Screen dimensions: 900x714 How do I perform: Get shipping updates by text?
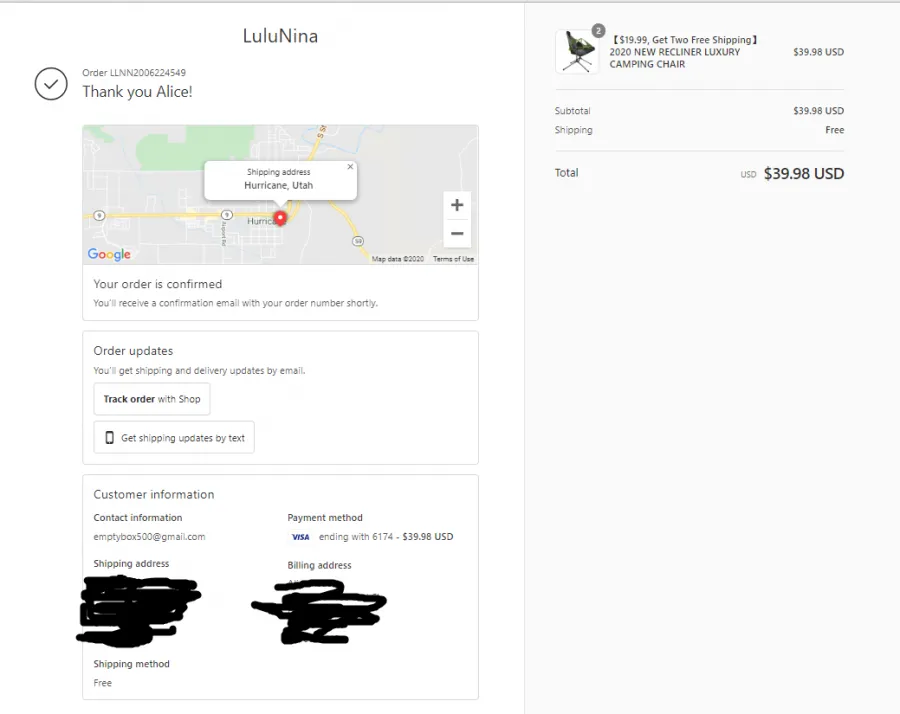(174, 437)
